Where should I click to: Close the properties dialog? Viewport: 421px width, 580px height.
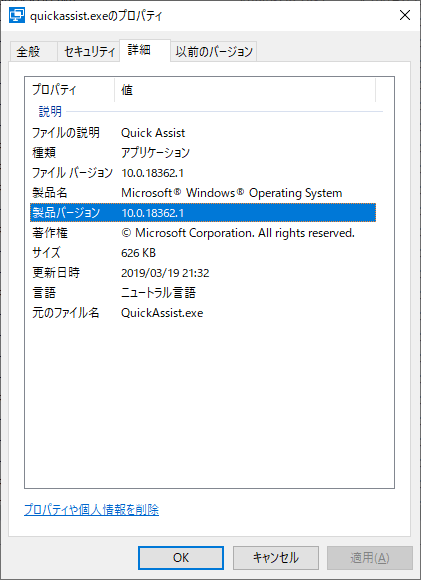405,16
